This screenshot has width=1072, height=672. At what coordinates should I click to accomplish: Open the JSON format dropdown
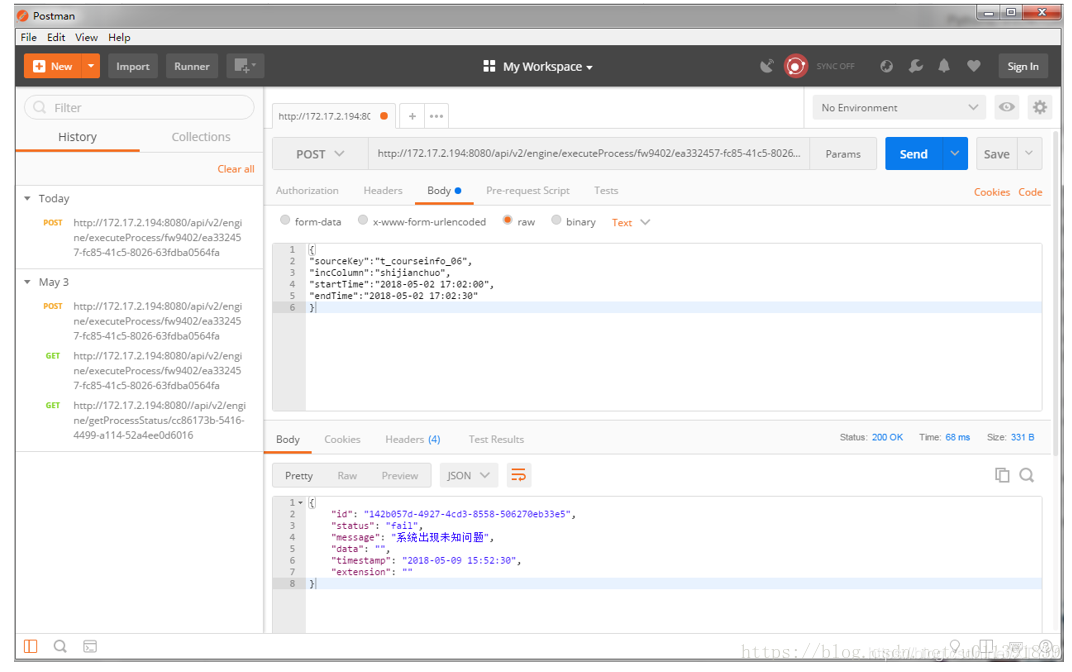tap(468, 475)
